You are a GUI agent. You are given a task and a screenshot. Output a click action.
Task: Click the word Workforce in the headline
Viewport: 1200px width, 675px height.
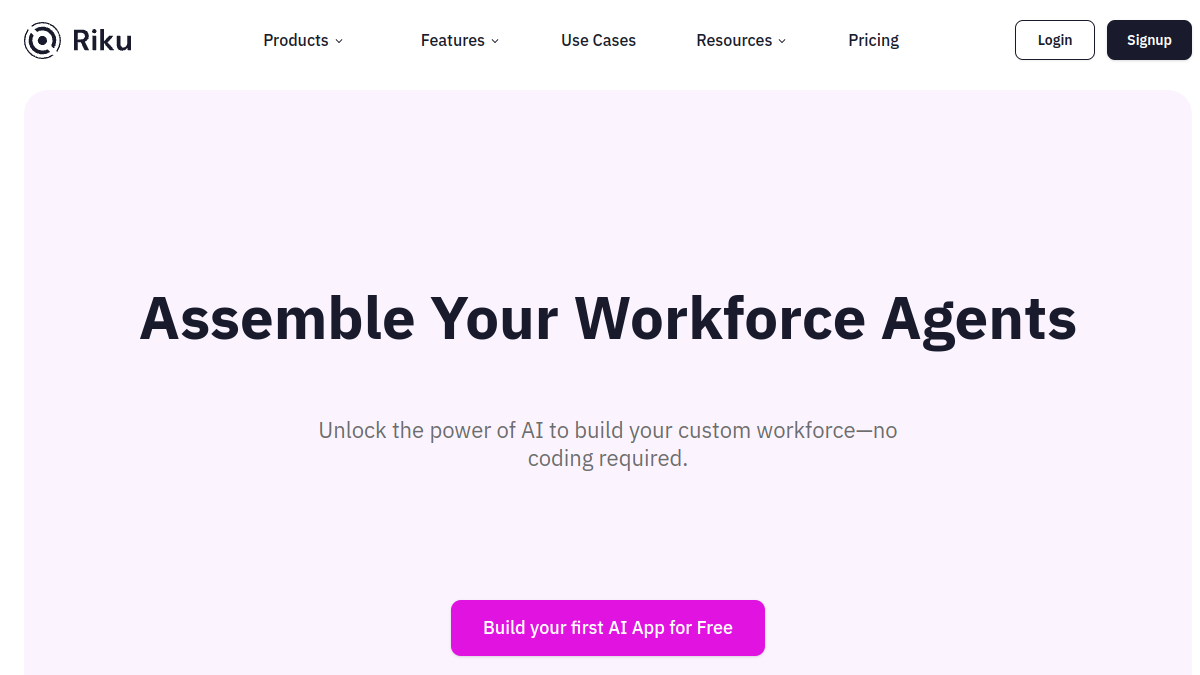coord(720,317)
